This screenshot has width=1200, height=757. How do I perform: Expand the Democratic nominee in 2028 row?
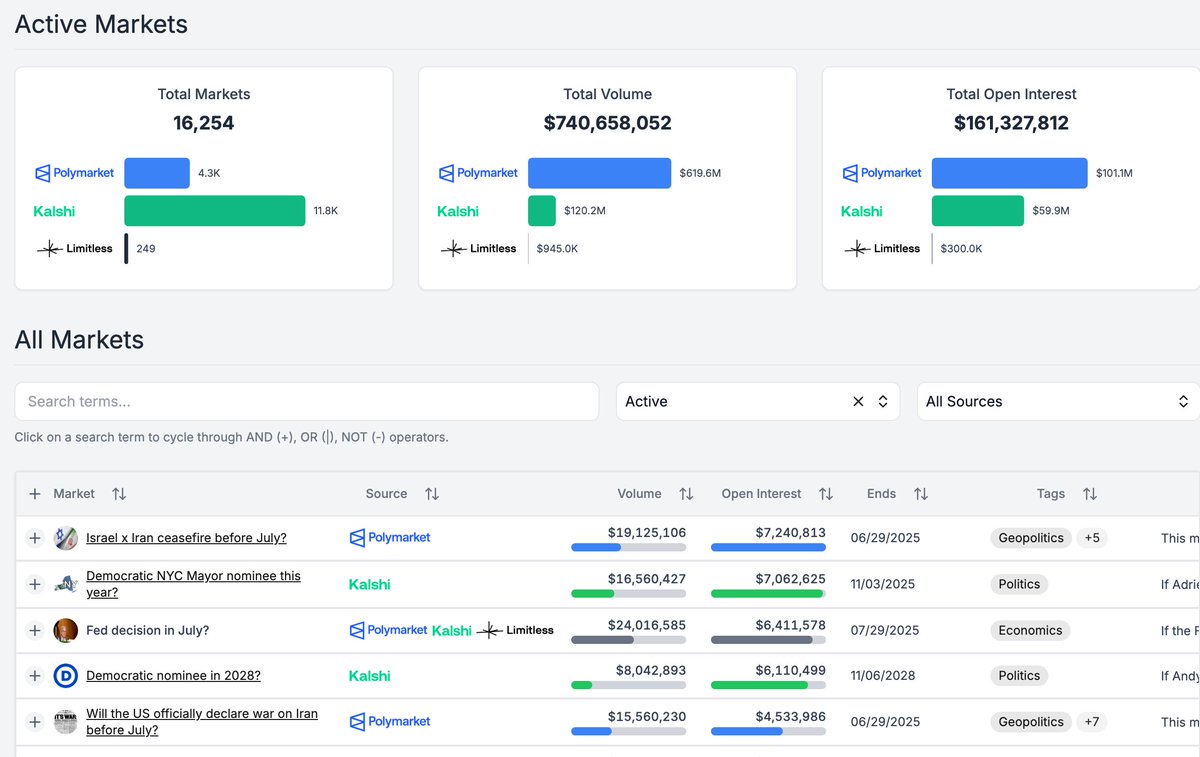34,676
